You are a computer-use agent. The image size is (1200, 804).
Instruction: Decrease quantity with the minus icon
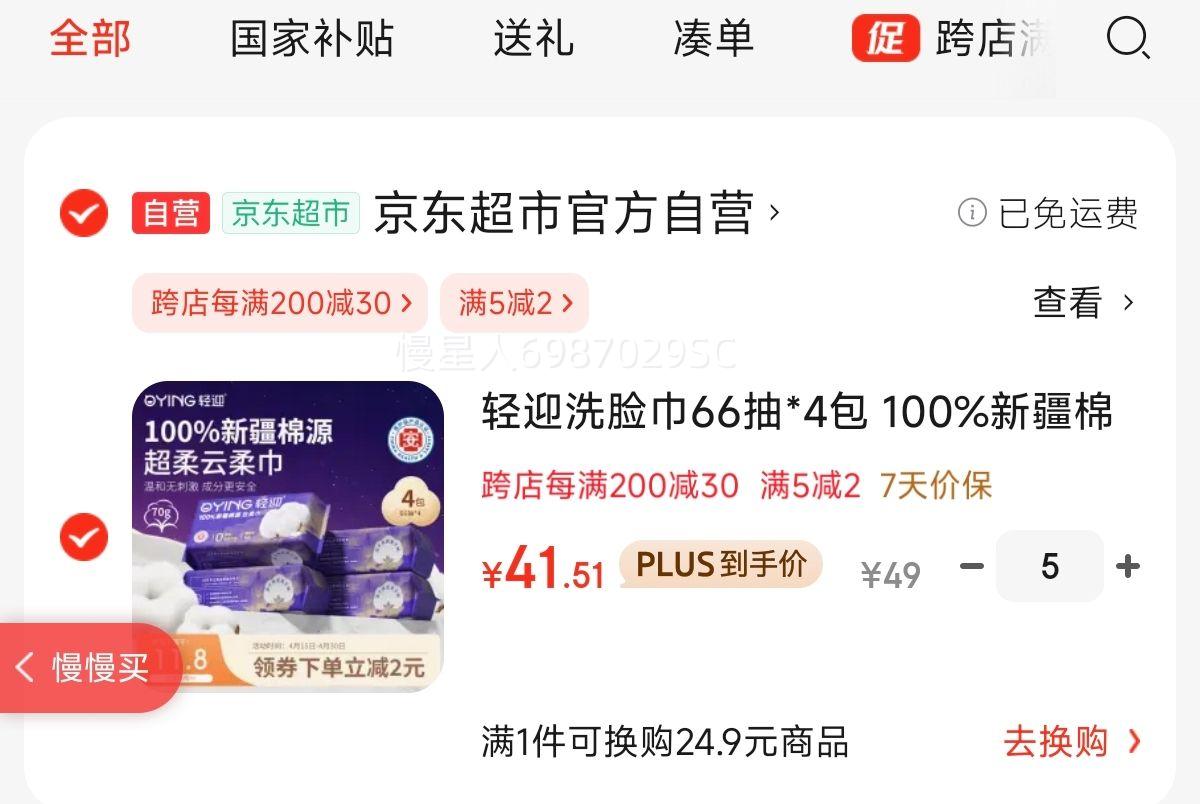tap(971, 567)
